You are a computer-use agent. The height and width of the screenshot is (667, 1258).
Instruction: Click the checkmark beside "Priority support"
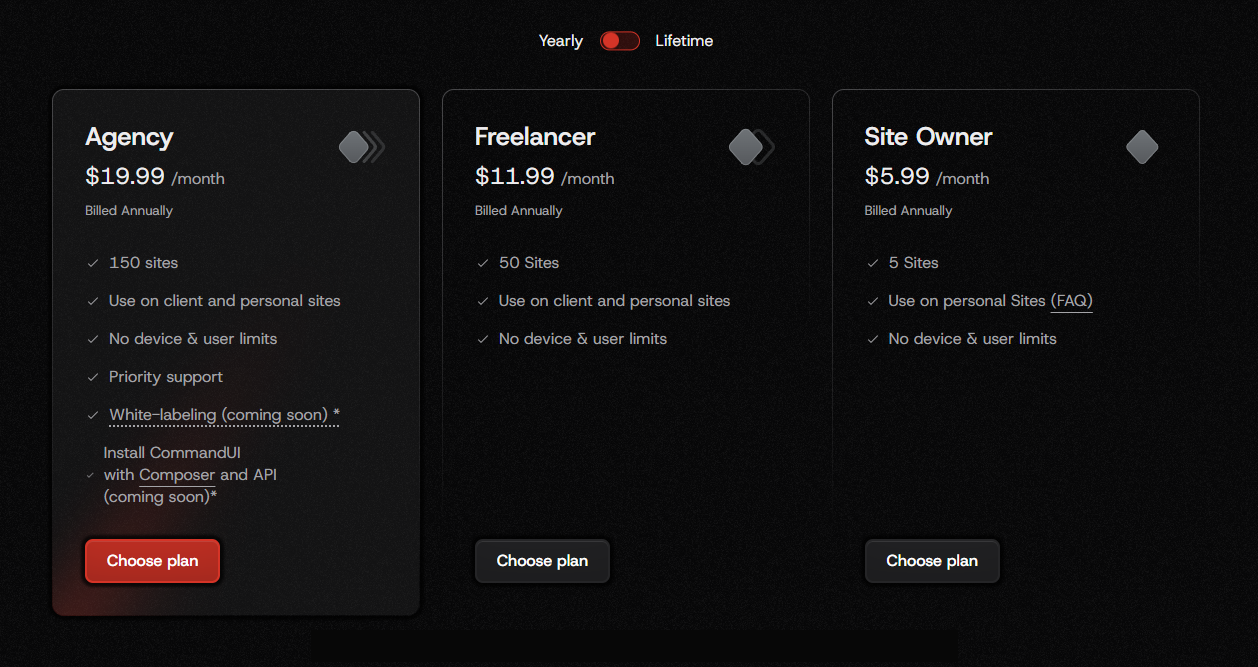coord(93,377)
